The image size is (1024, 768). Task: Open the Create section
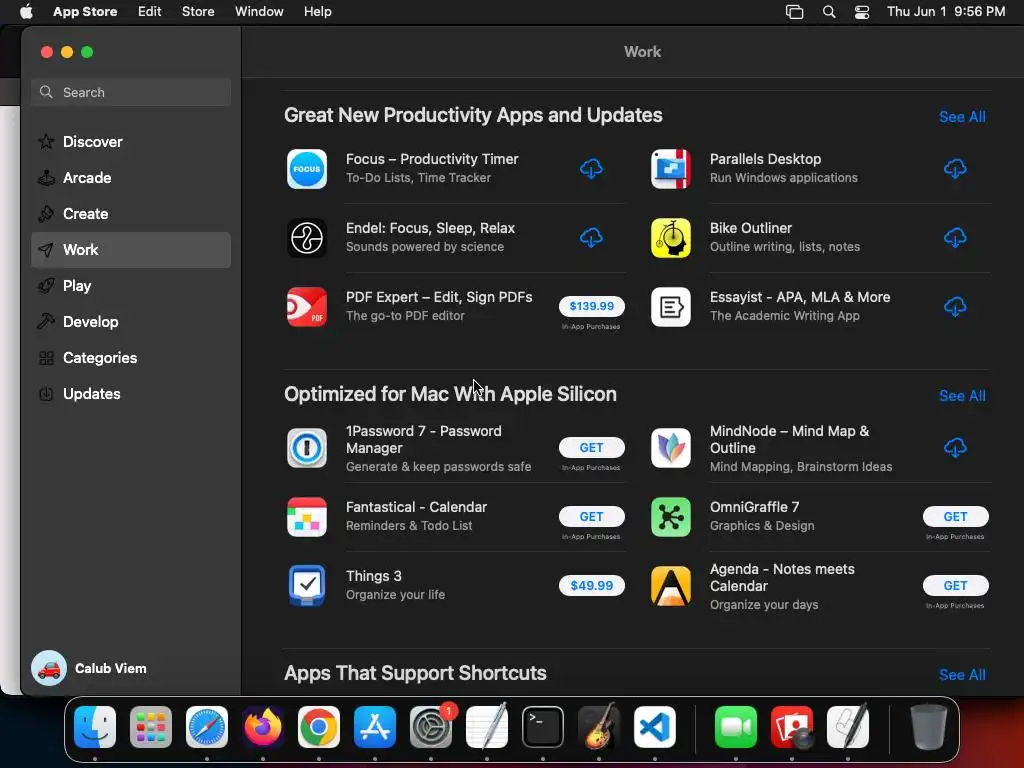point(131,214)
